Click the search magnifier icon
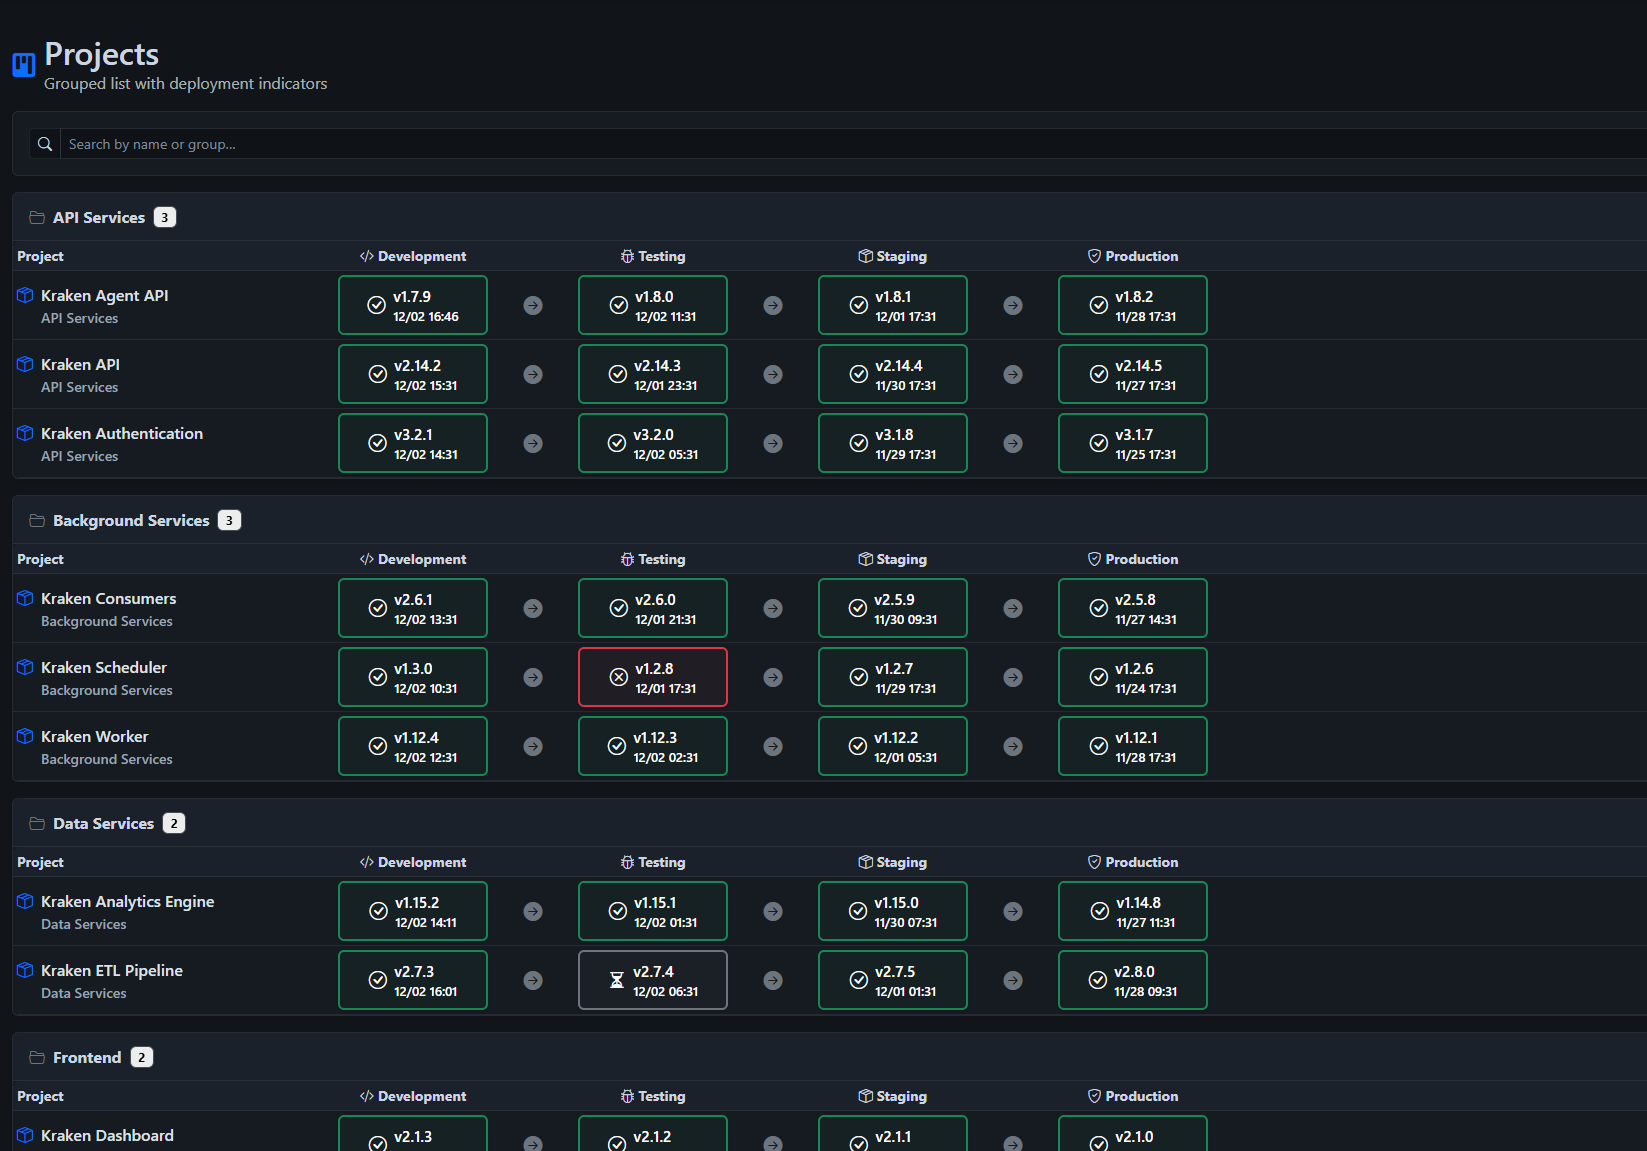Viewport: 1647px width, 1151px height. tap(44, 143)
